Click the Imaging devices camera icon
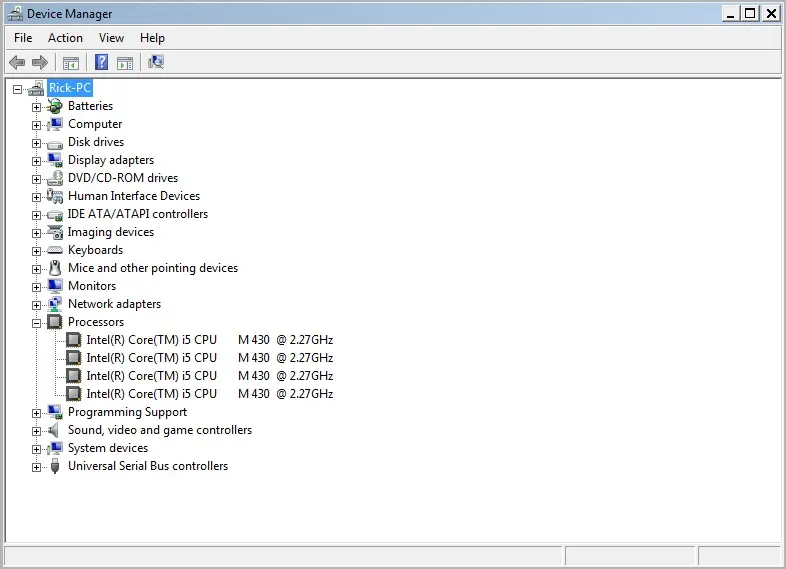Screen dimensions: 786x569 [x=55, y=232]
